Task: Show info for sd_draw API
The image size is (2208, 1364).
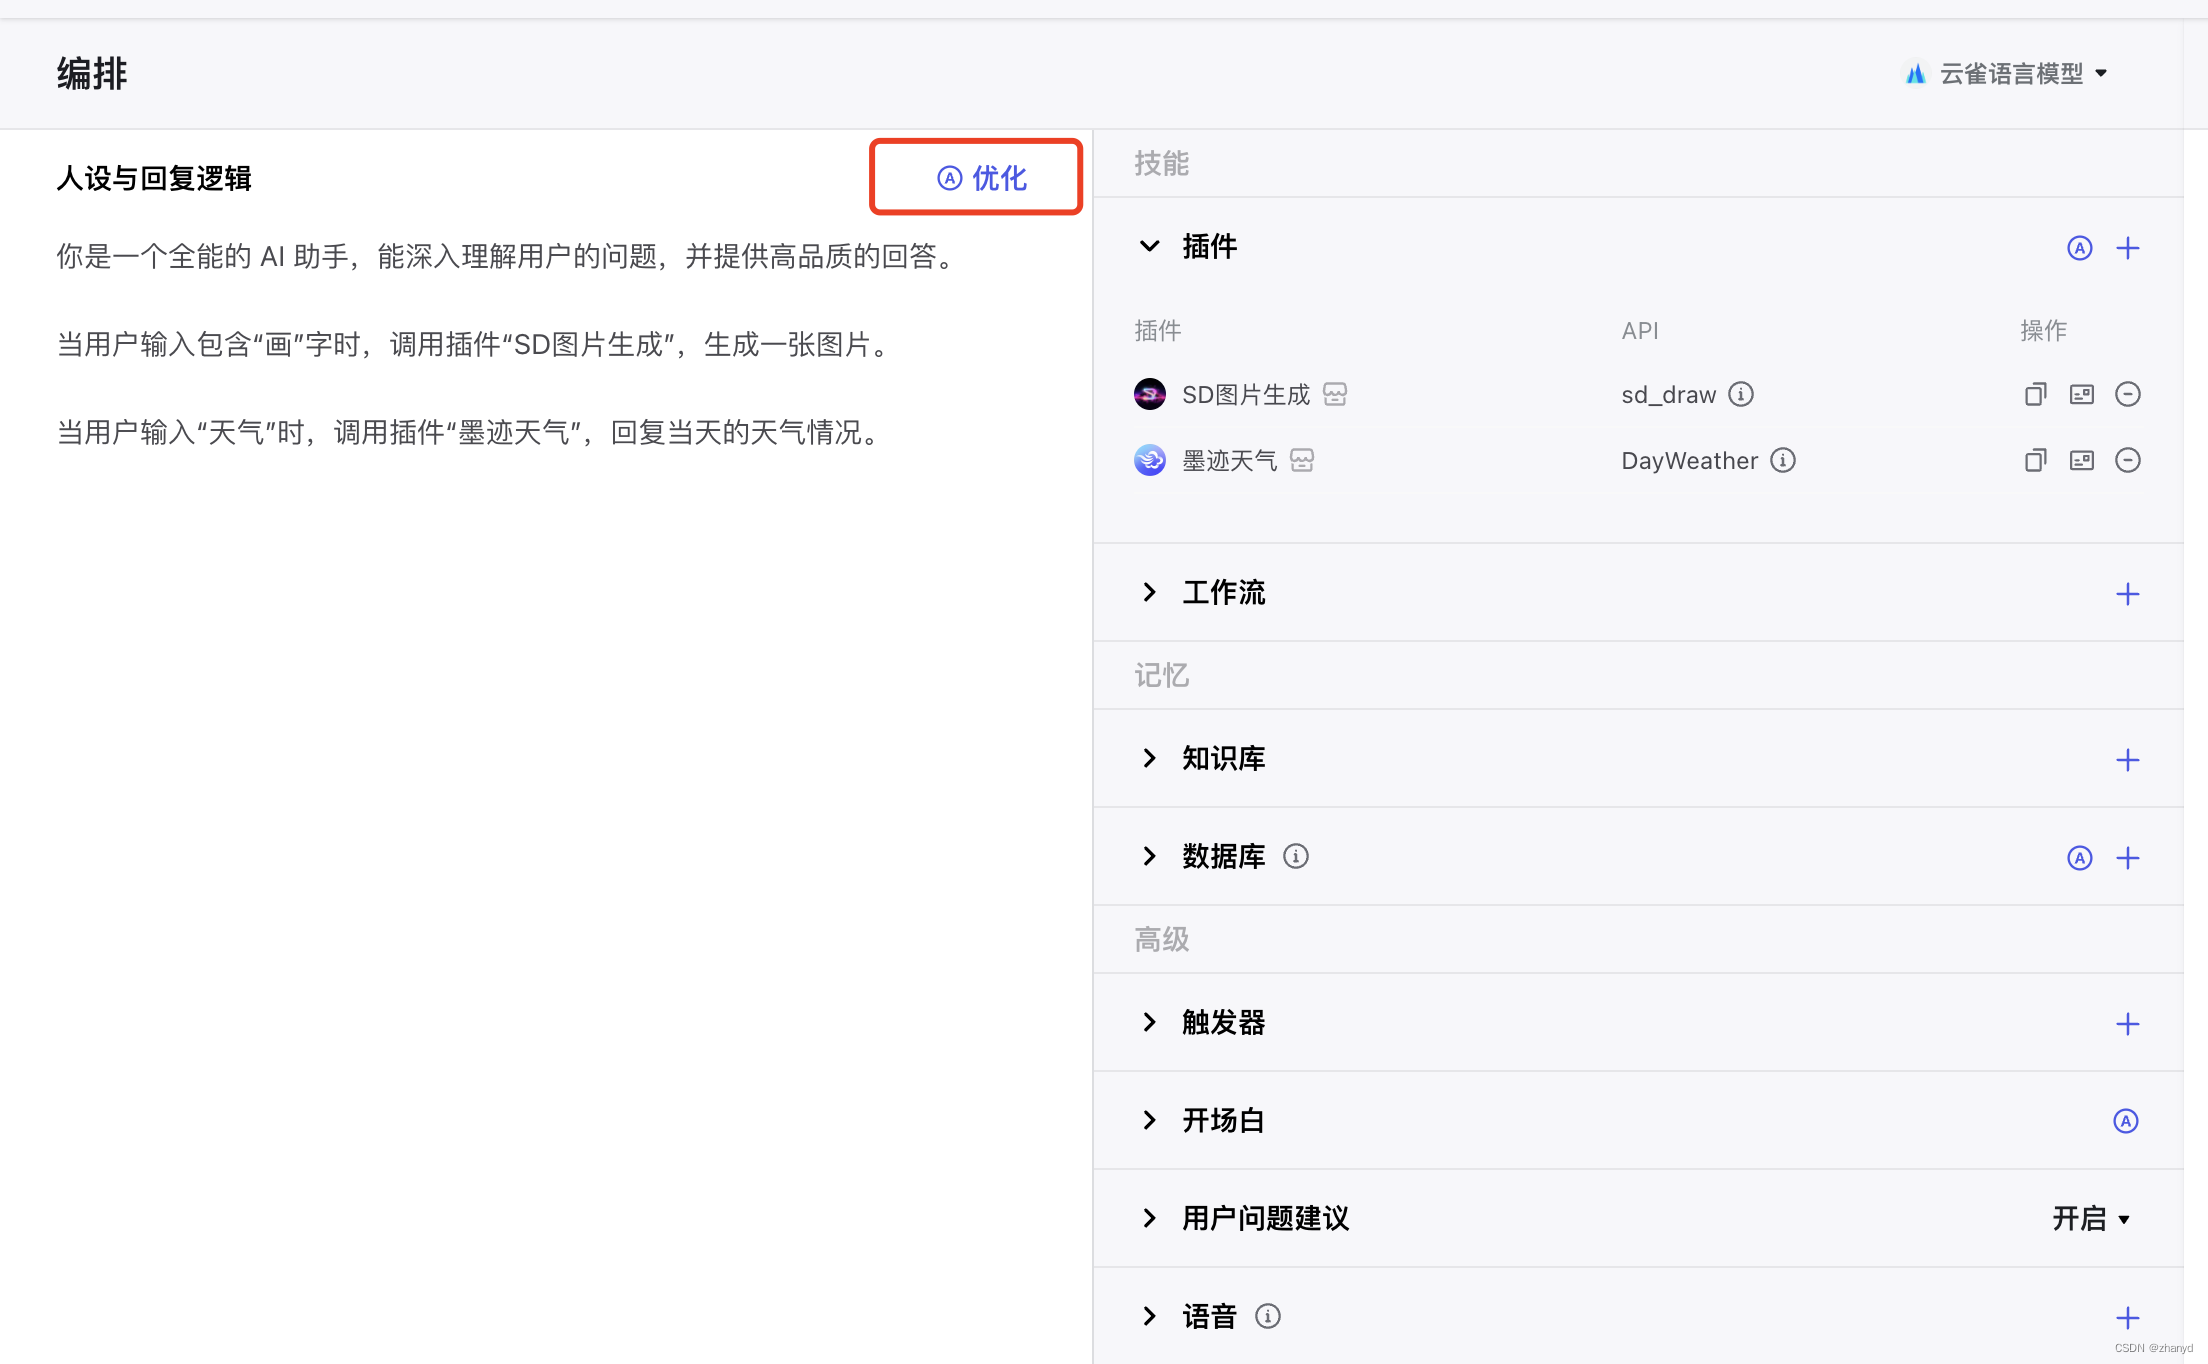Action: [x=1741, y=394]
